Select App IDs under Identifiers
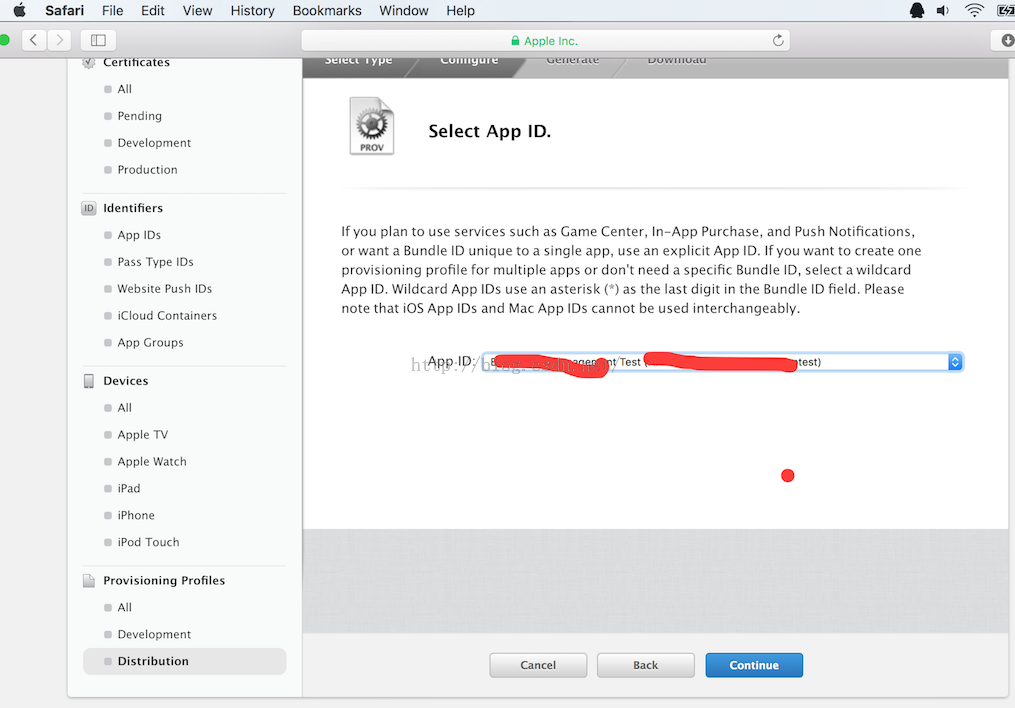1015x708 pixels. coord(139,235)
